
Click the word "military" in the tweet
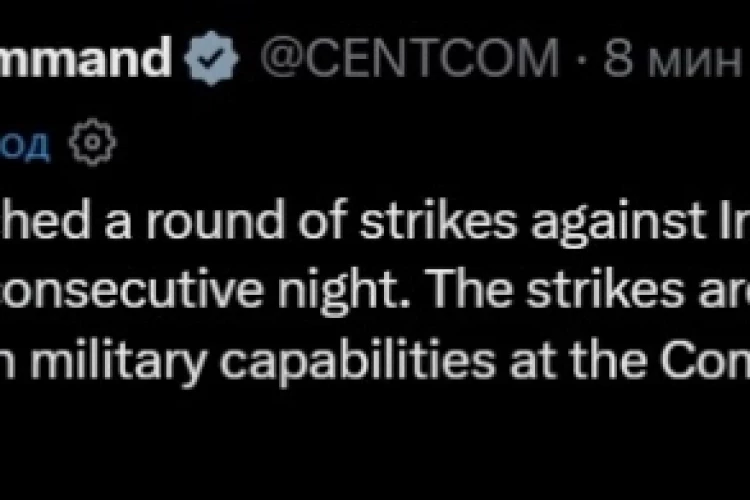tap(118, 361)
